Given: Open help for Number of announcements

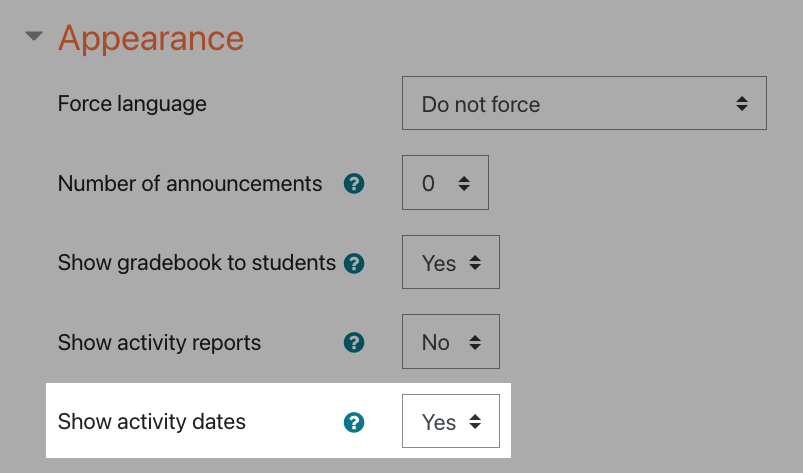Looking at the screenshot, I should pos(354,184).
